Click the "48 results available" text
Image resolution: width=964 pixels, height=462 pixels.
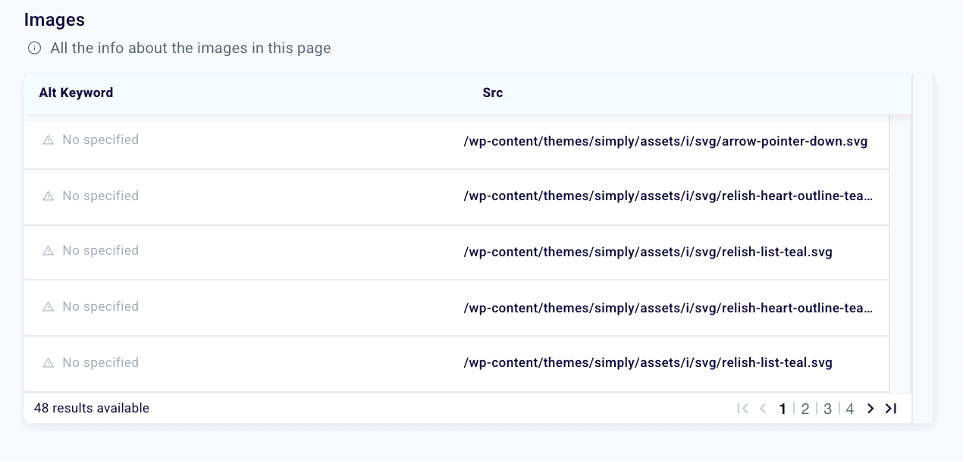click(91, 408)
